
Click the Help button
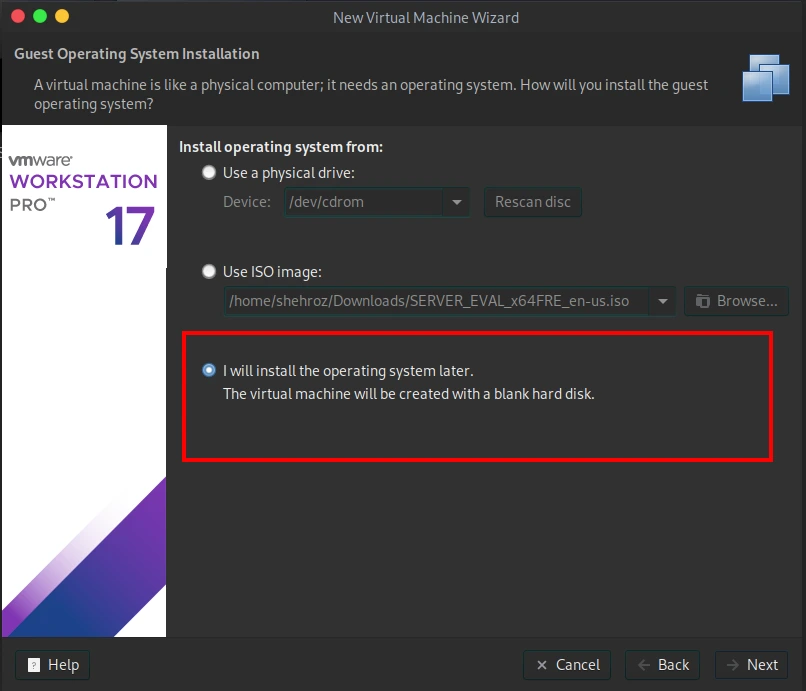[x=52, y=665]
